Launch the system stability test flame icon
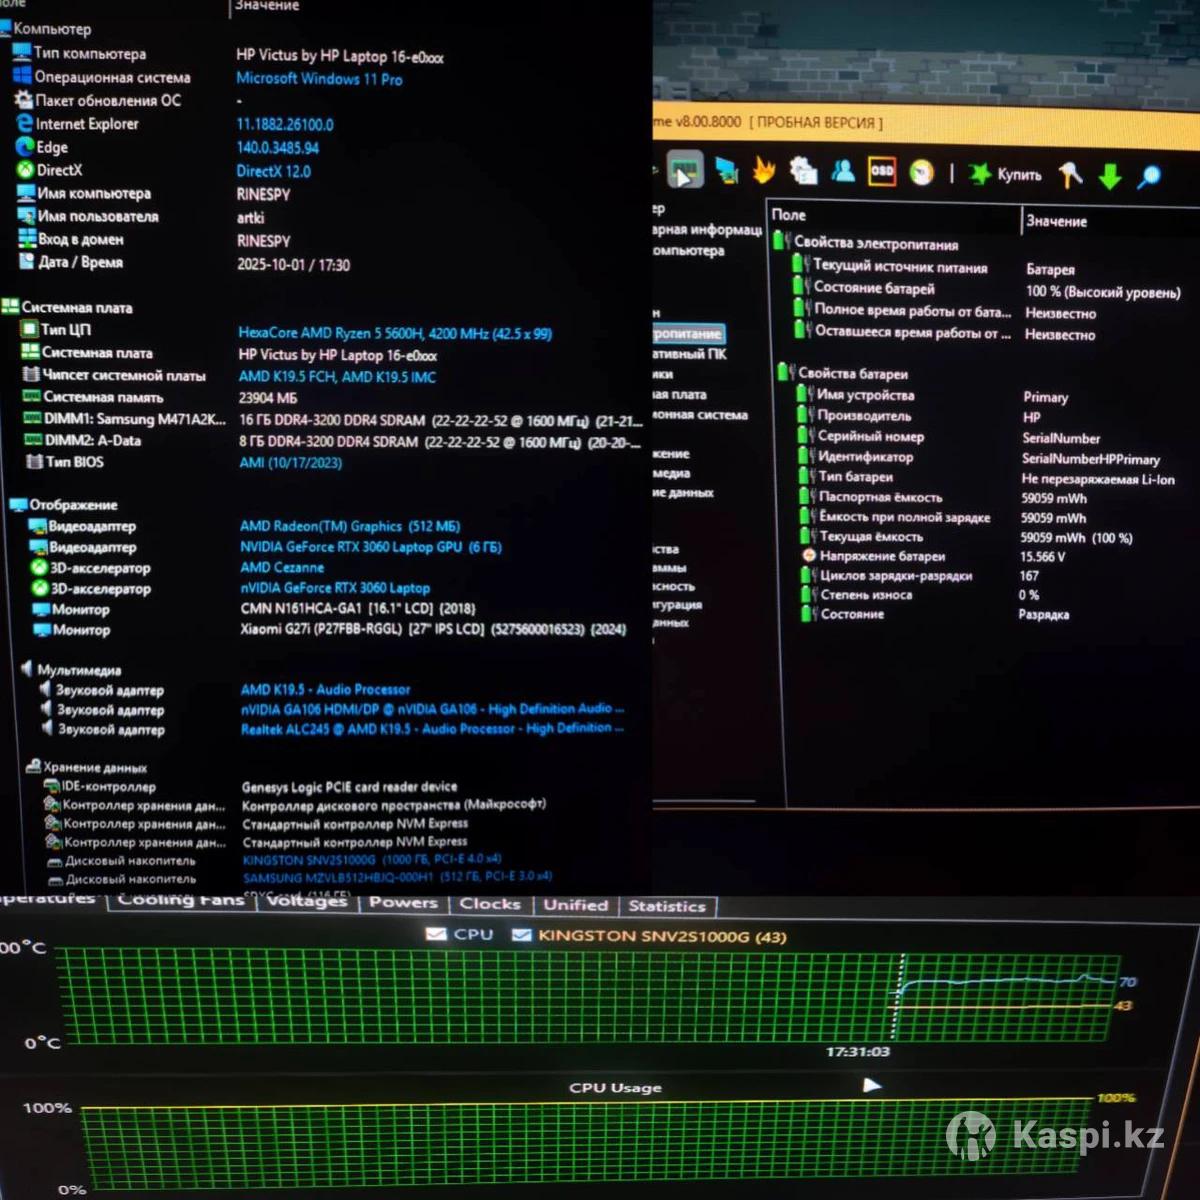Viewport: 1200px width, 1200px height. pyautogui.click(x=765, y=172)
